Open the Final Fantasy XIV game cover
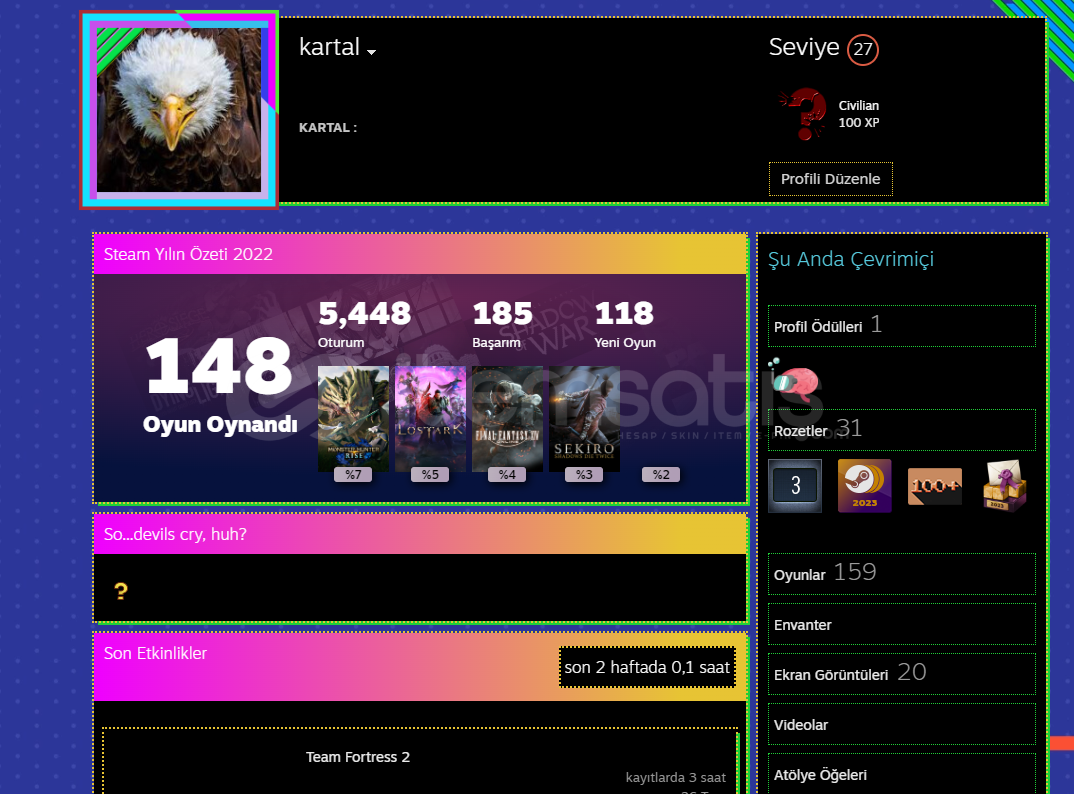 click(508, 419)
